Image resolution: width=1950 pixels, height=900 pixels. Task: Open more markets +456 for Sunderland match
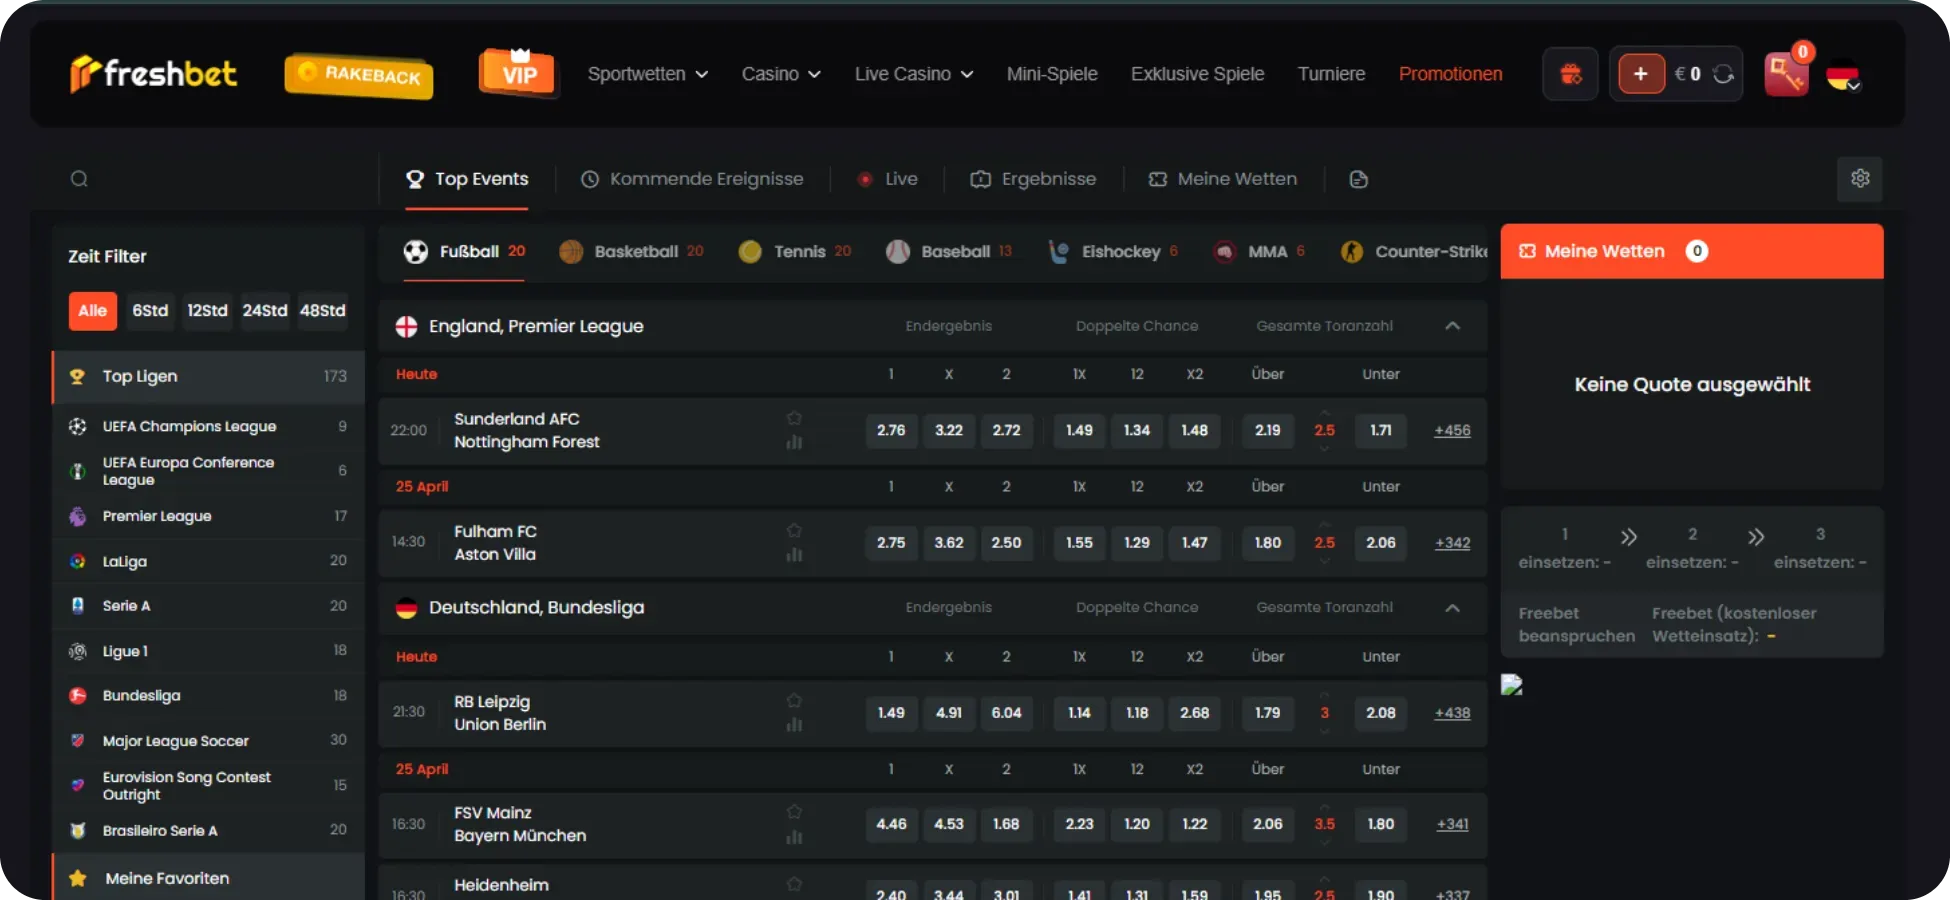tap(1452, 430)
